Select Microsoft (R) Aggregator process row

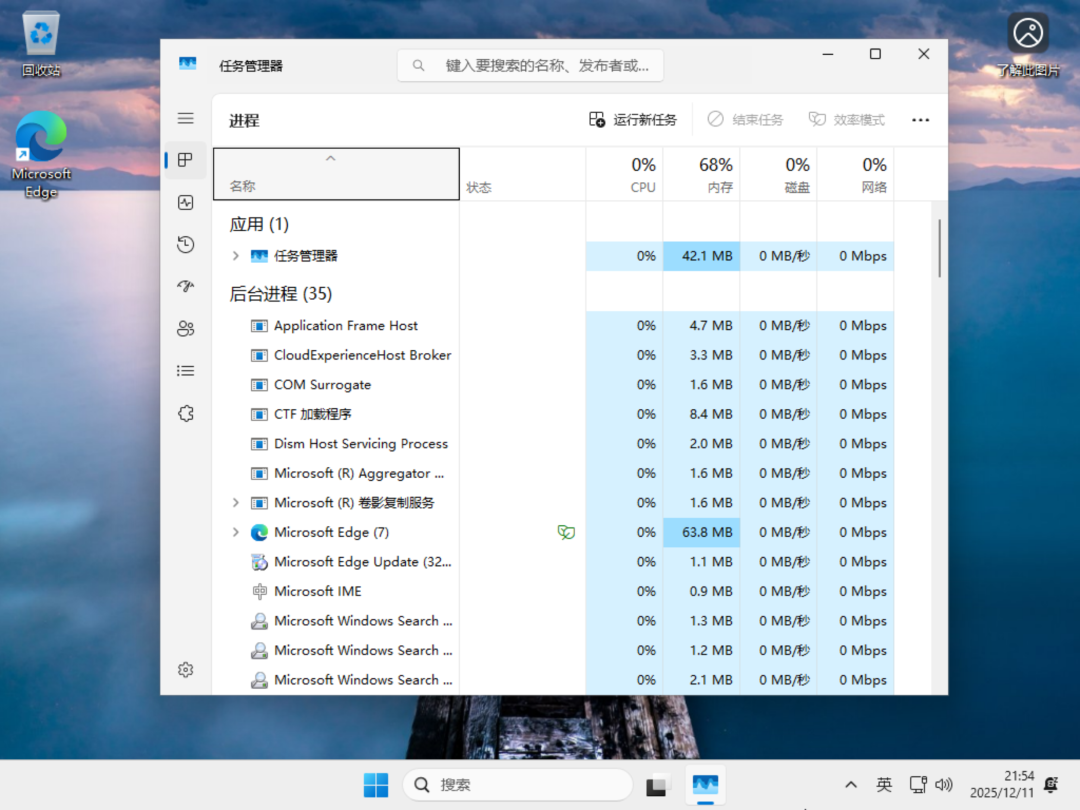[554, 474]
